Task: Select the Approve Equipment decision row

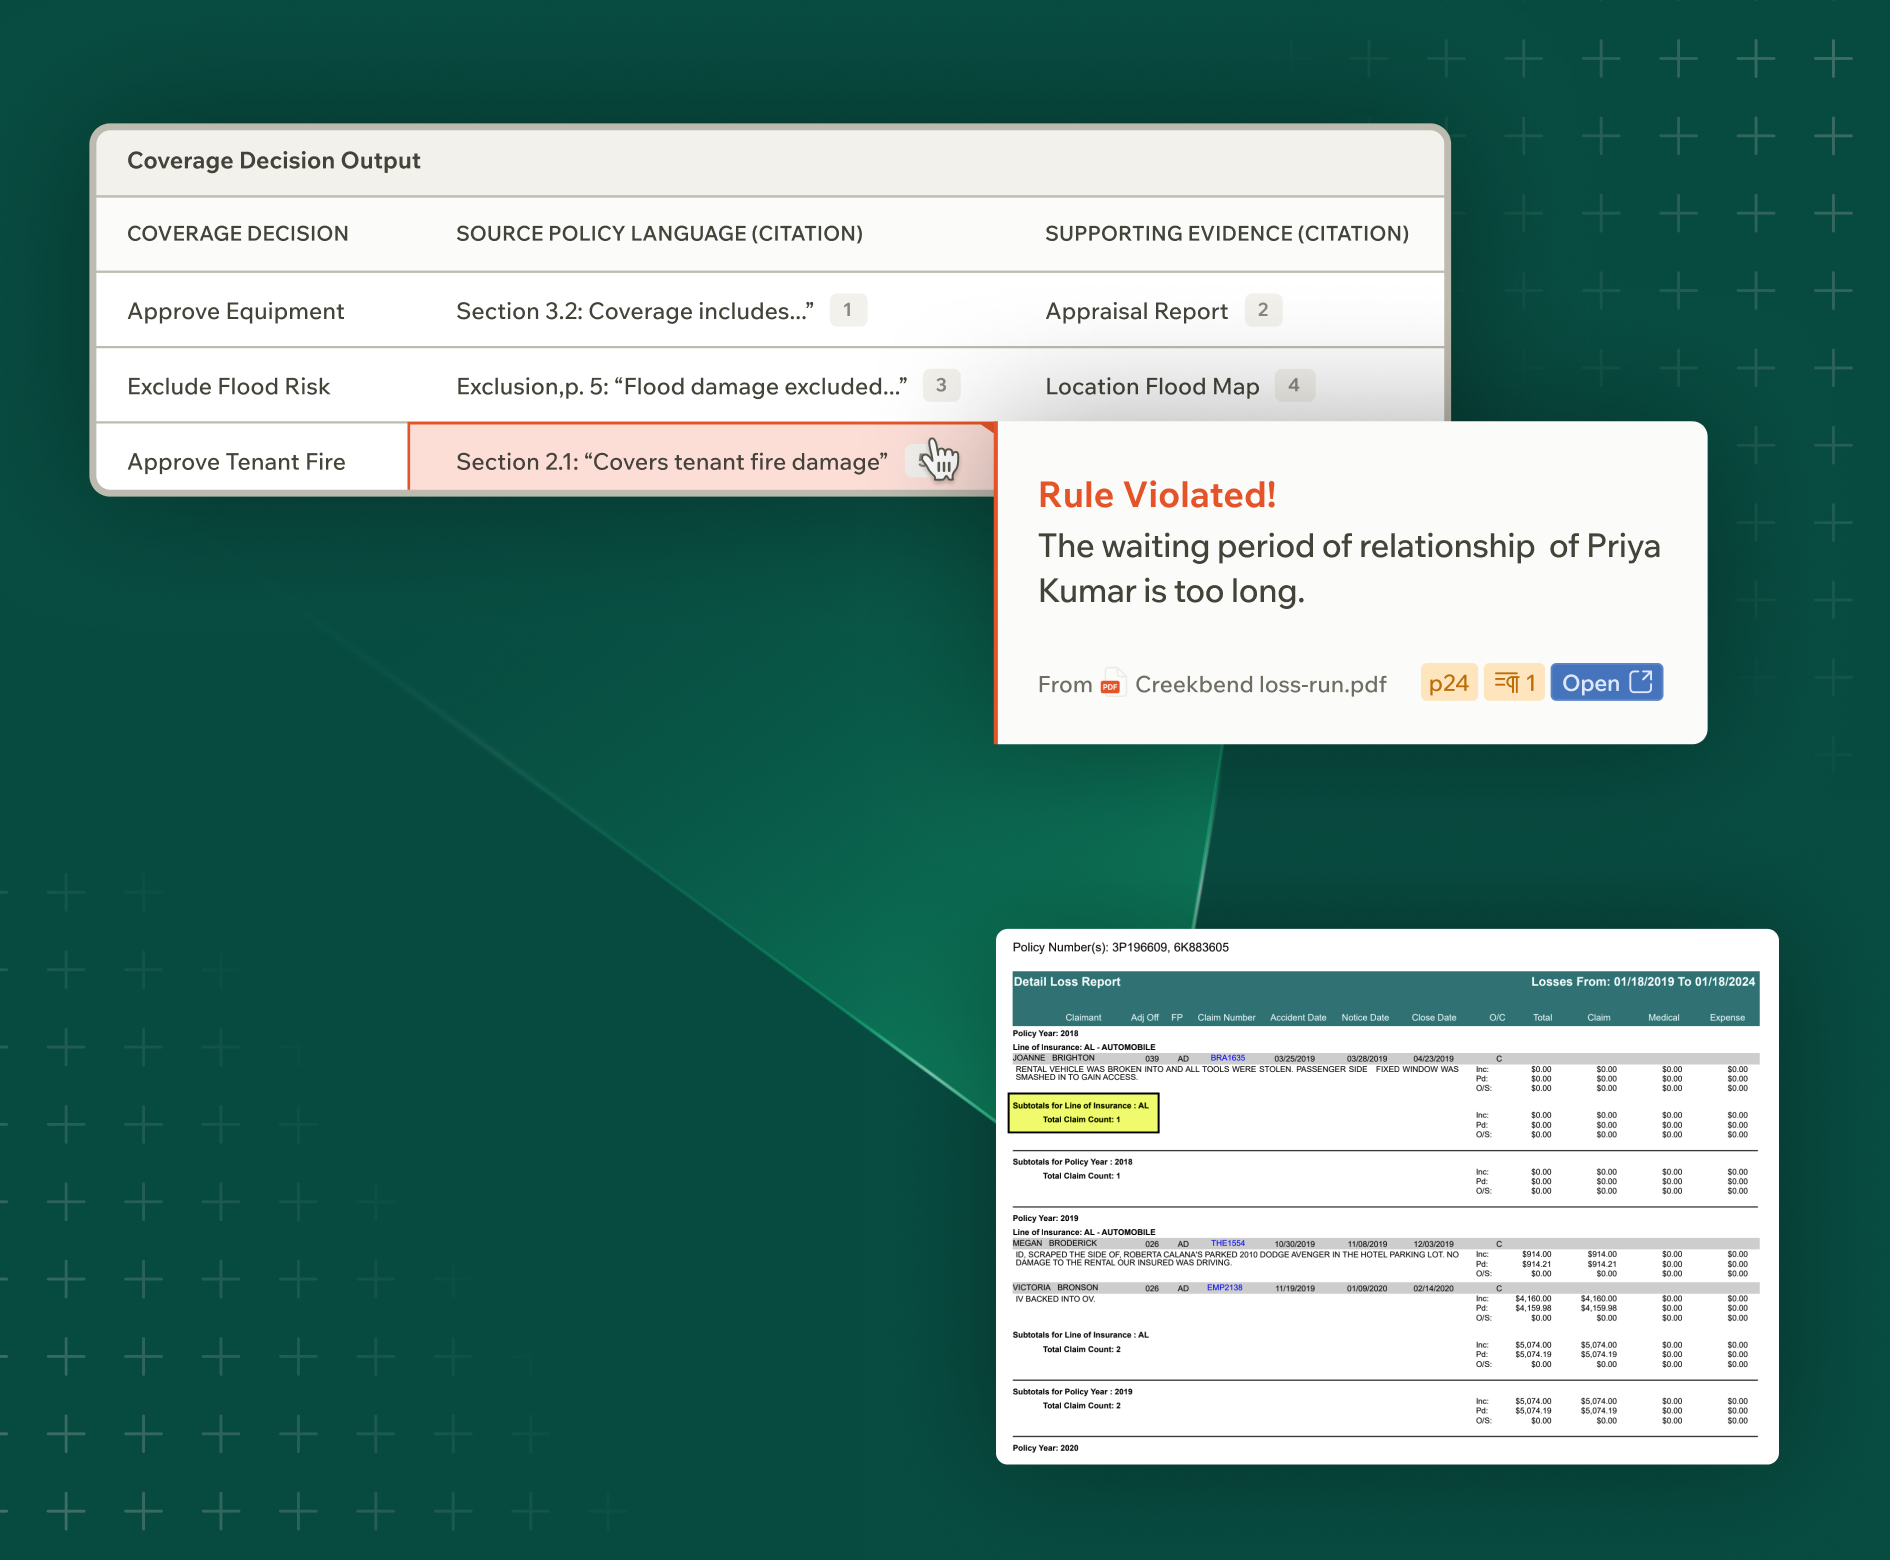Action: click(236, 311)
